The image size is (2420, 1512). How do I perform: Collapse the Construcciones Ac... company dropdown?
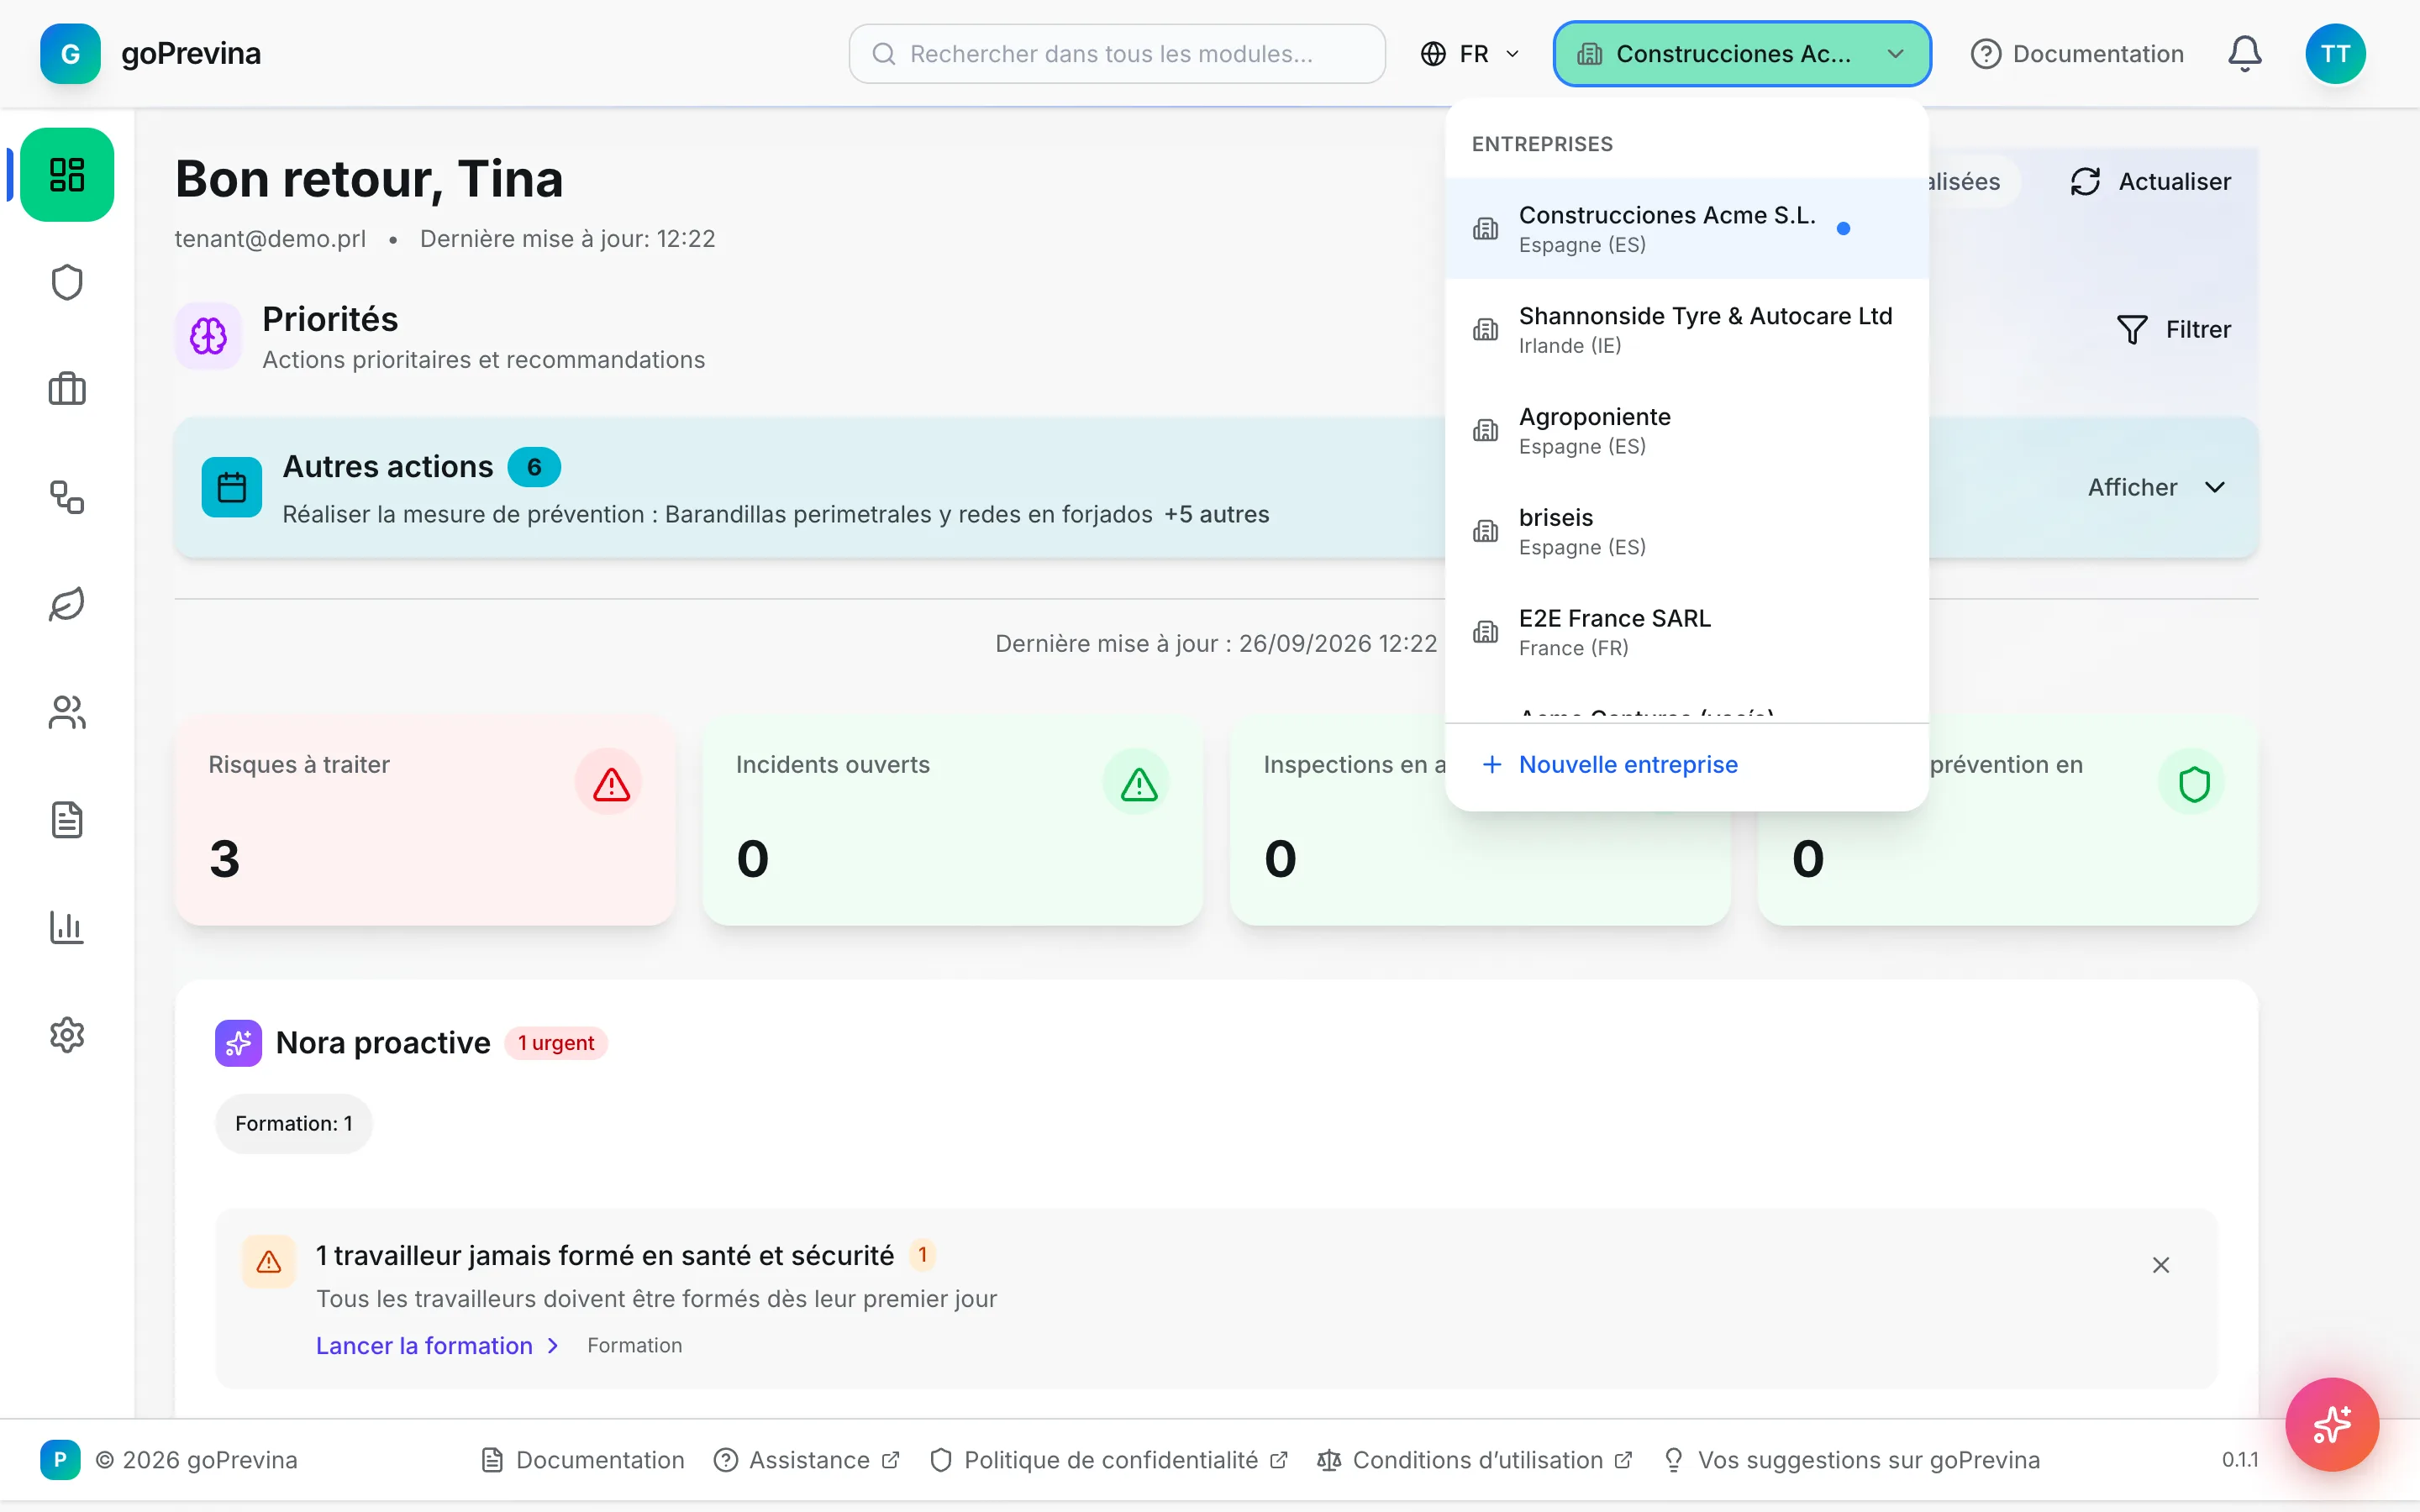(1741, 54)
